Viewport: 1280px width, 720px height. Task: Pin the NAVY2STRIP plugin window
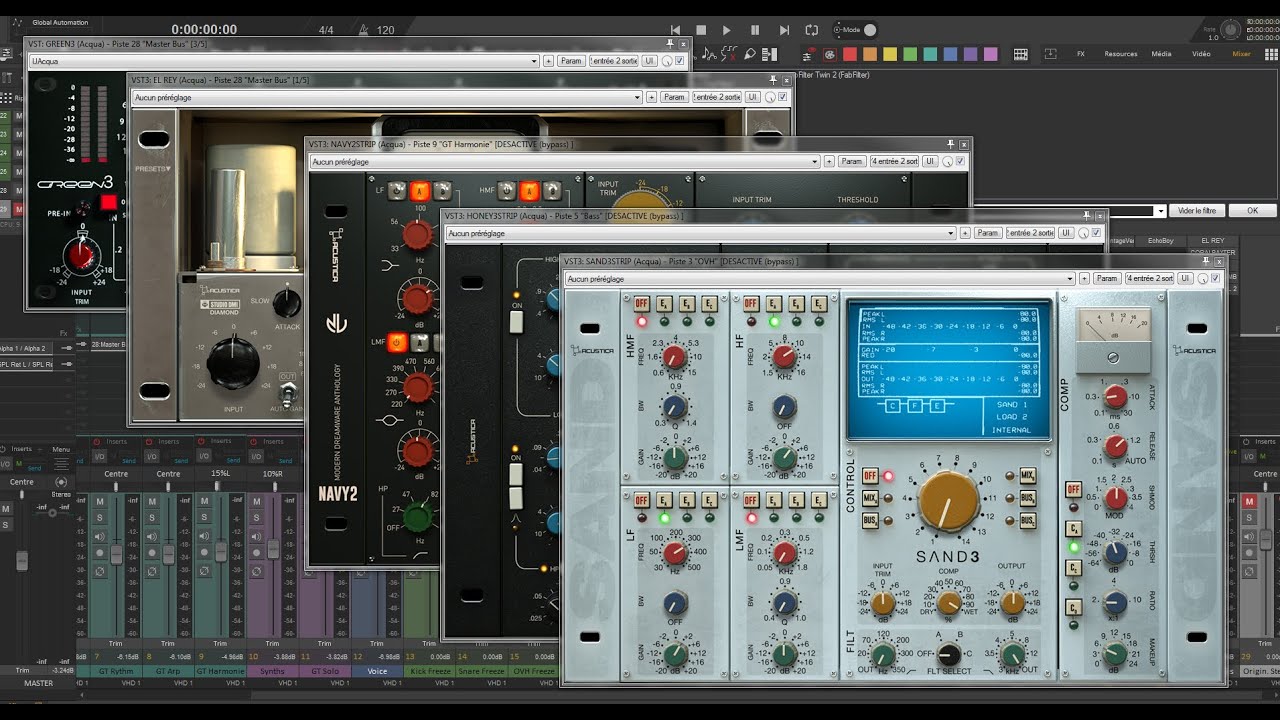(951, 144)
